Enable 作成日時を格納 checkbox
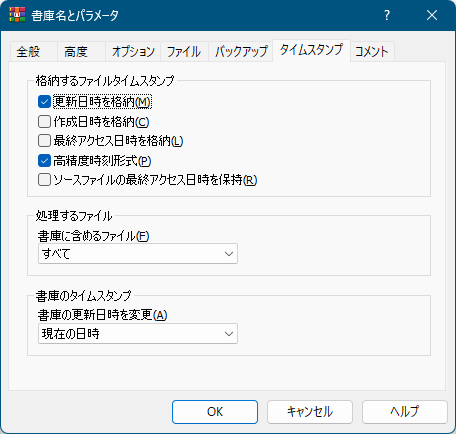 [44, 122]
